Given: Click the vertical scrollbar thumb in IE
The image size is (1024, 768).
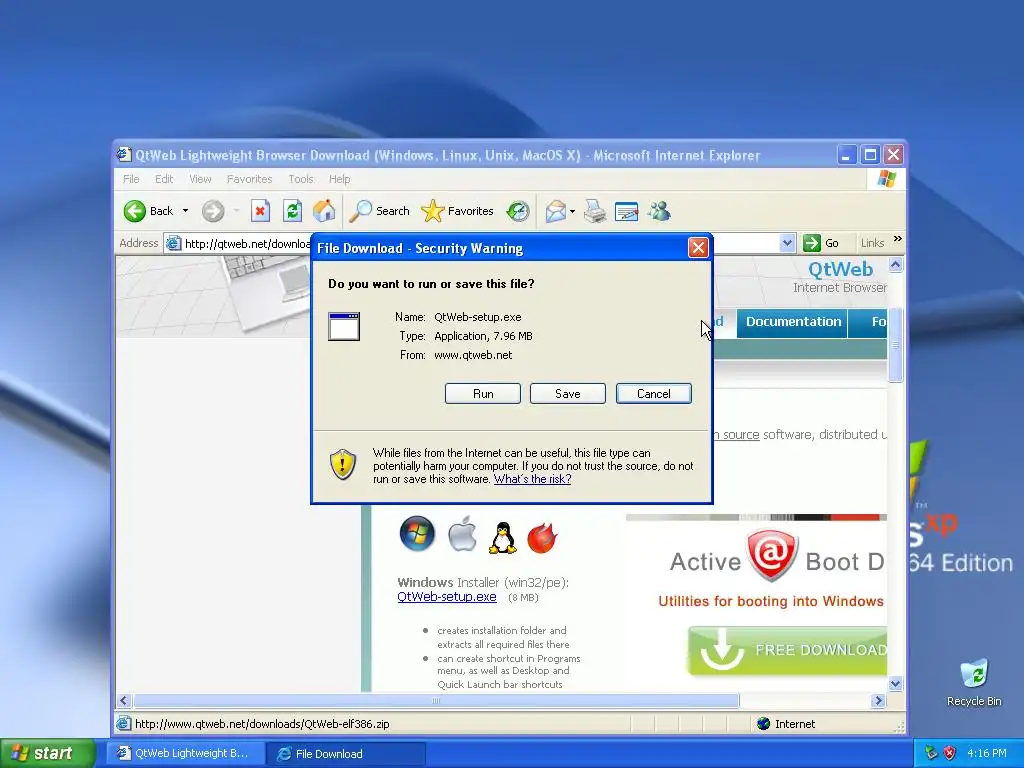Looking at the screenshot, I should click(x=895, y=345).
